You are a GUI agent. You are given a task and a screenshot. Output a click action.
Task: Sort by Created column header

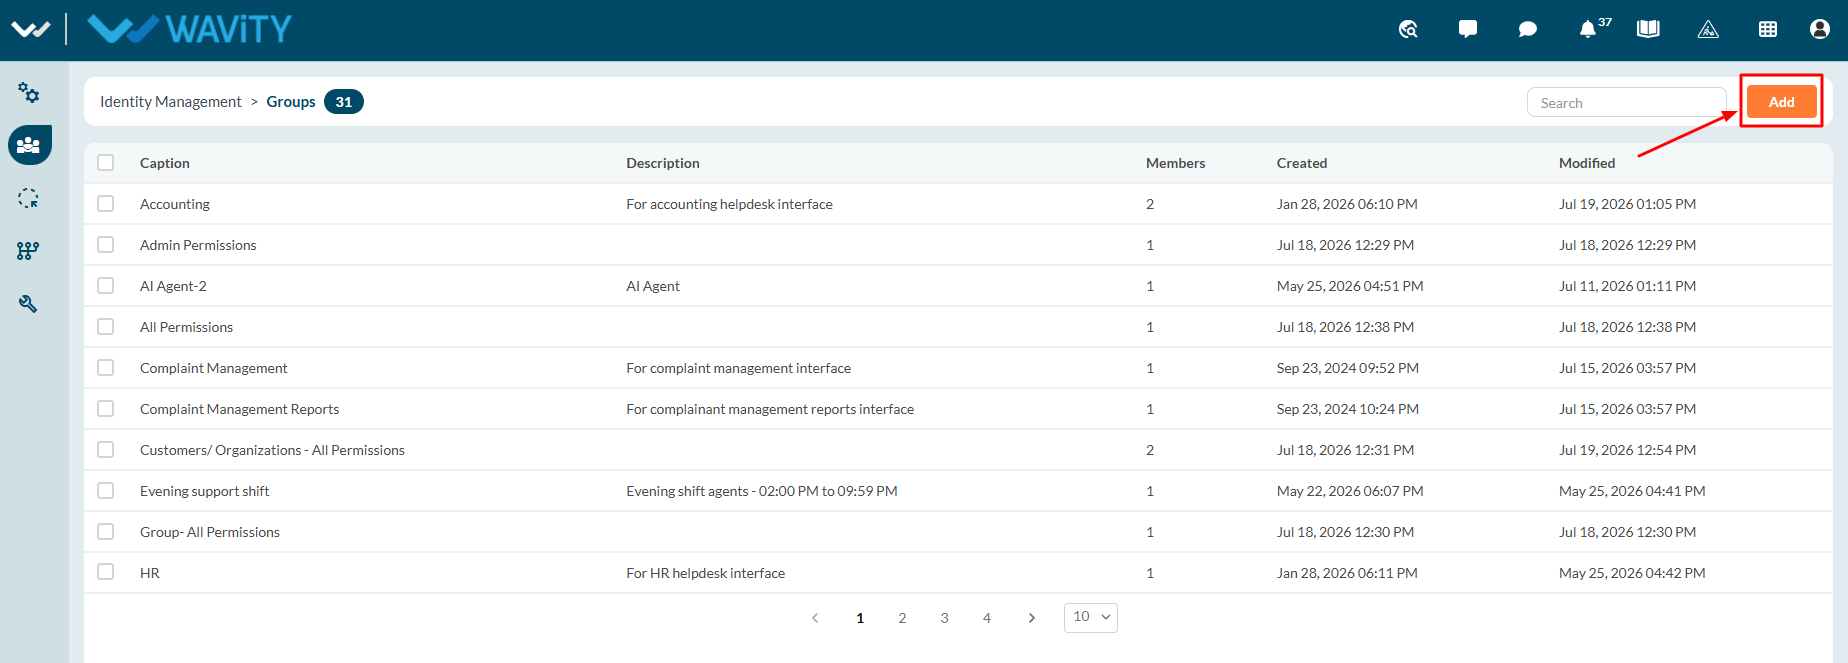pos(1302,163)
